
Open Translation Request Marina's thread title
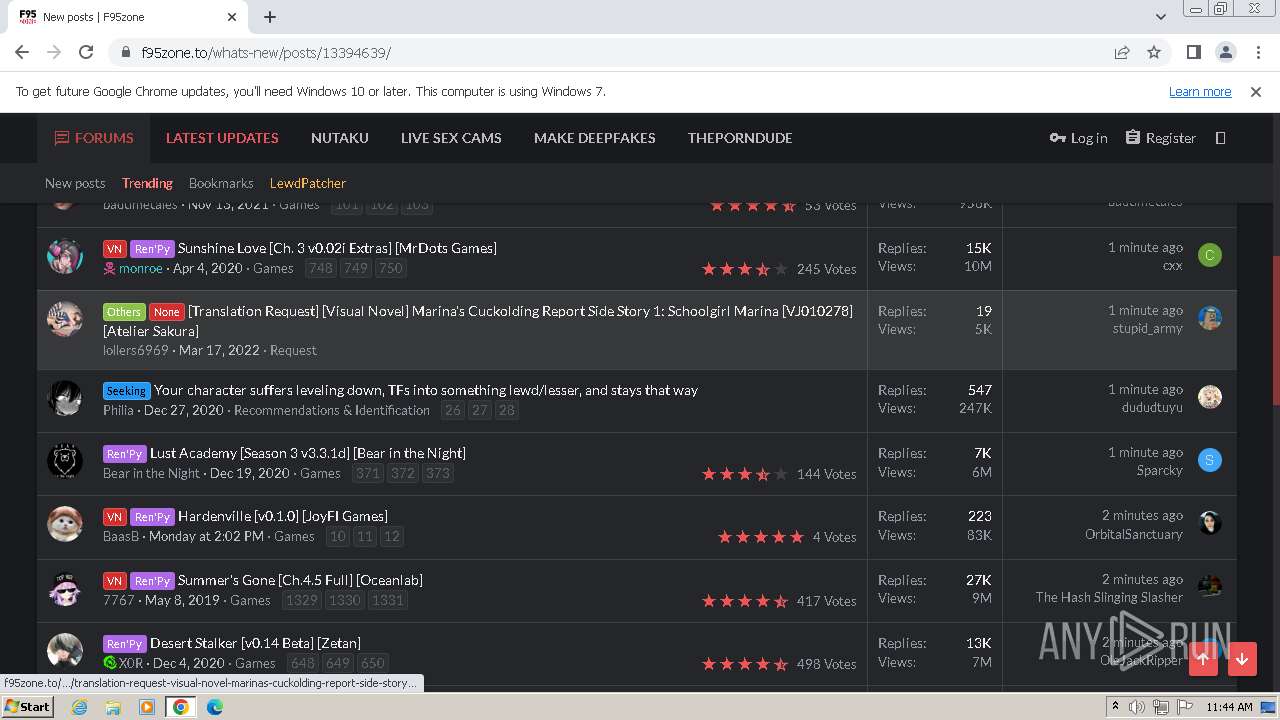[x=478, y=320]
